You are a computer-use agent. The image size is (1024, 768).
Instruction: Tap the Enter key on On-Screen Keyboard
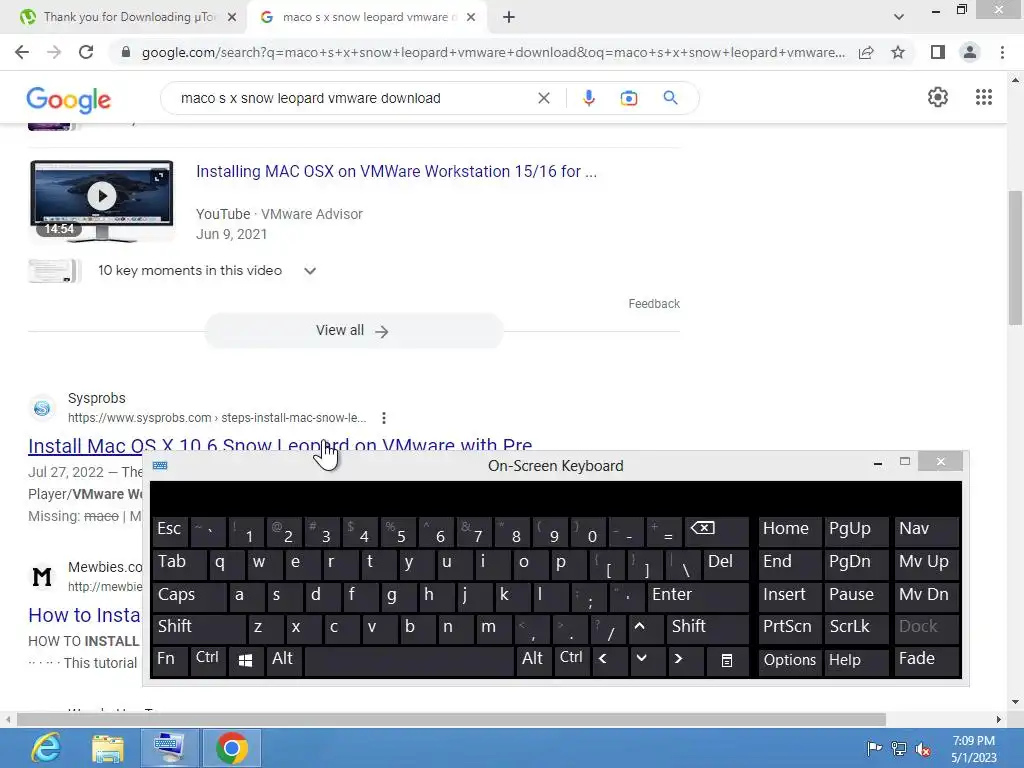697,597
